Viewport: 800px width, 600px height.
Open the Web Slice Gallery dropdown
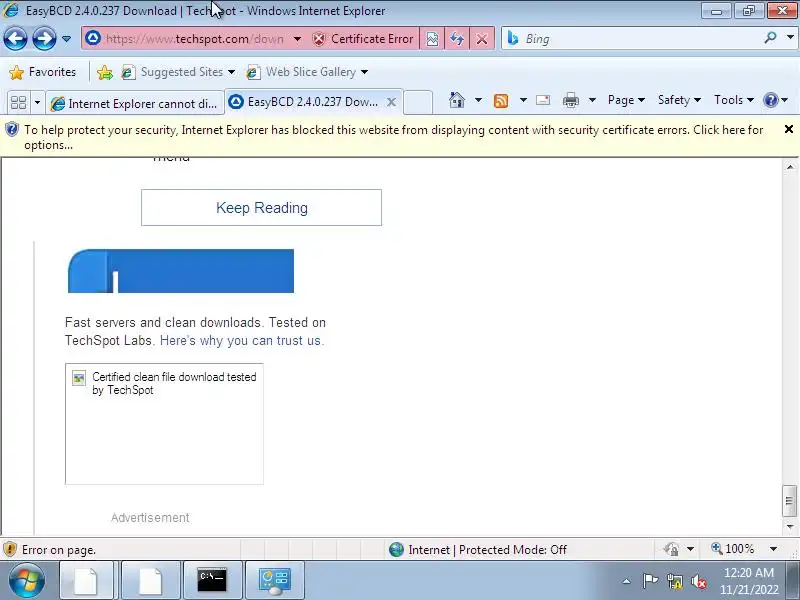pos(307,72)
